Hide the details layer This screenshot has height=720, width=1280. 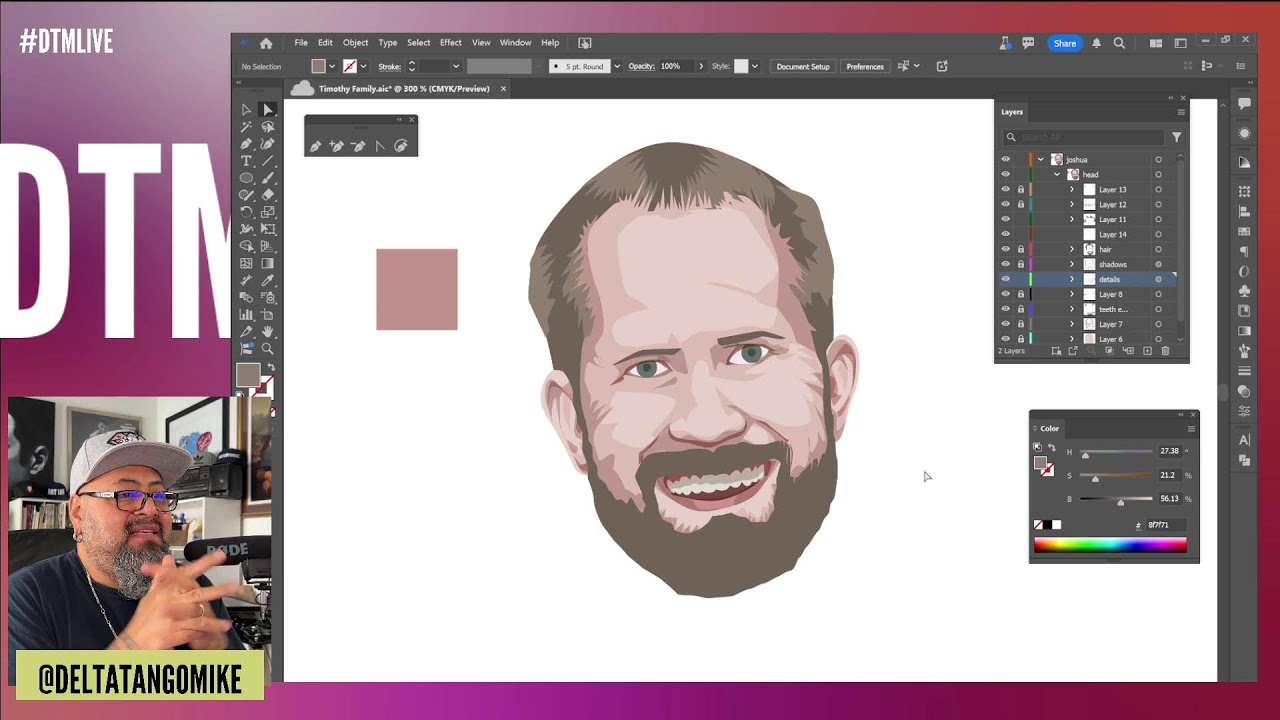(x=1006, y=279)
